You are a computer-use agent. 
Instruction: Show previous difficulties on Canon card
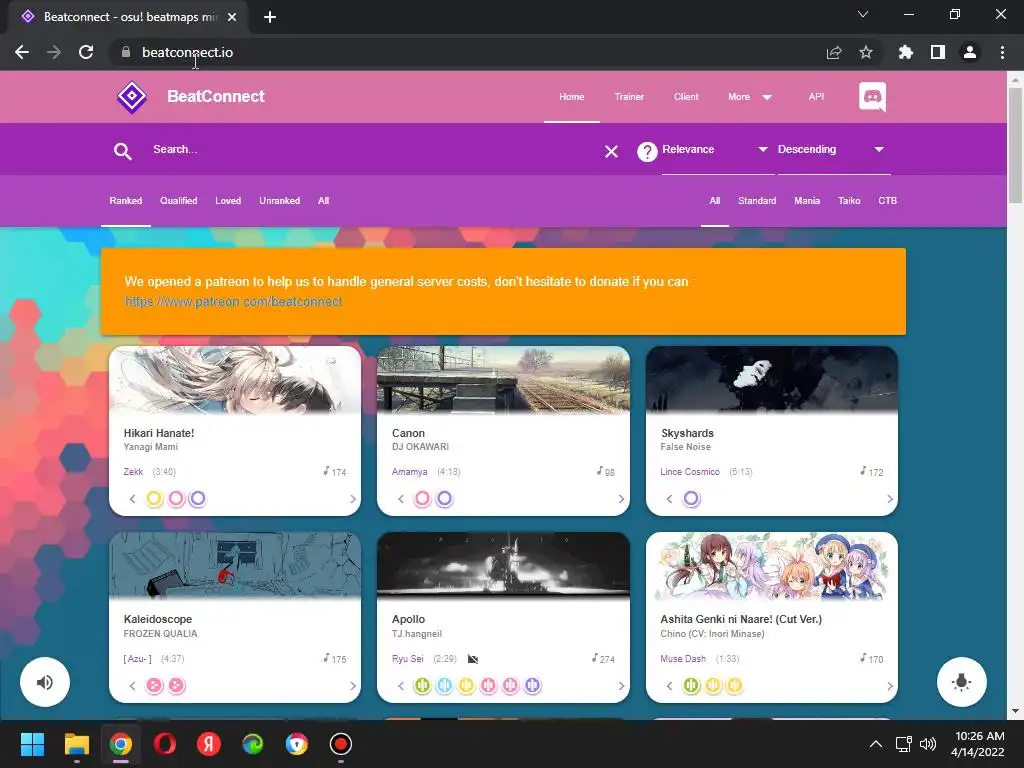click(401, 499)
